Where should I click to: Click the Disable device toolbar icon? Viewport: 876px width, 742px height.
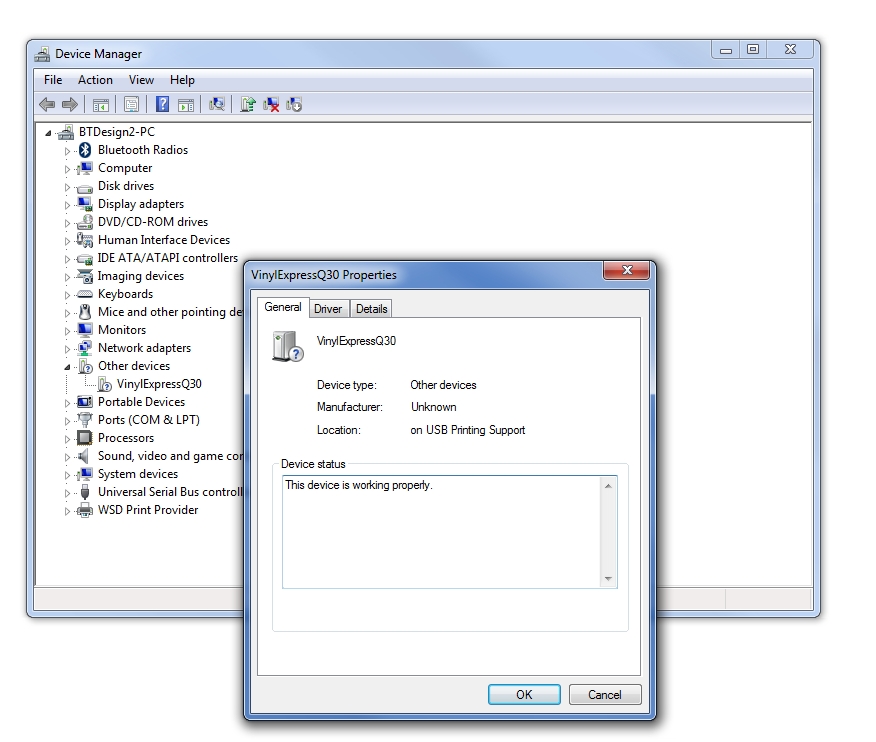[x=294, y=104]
